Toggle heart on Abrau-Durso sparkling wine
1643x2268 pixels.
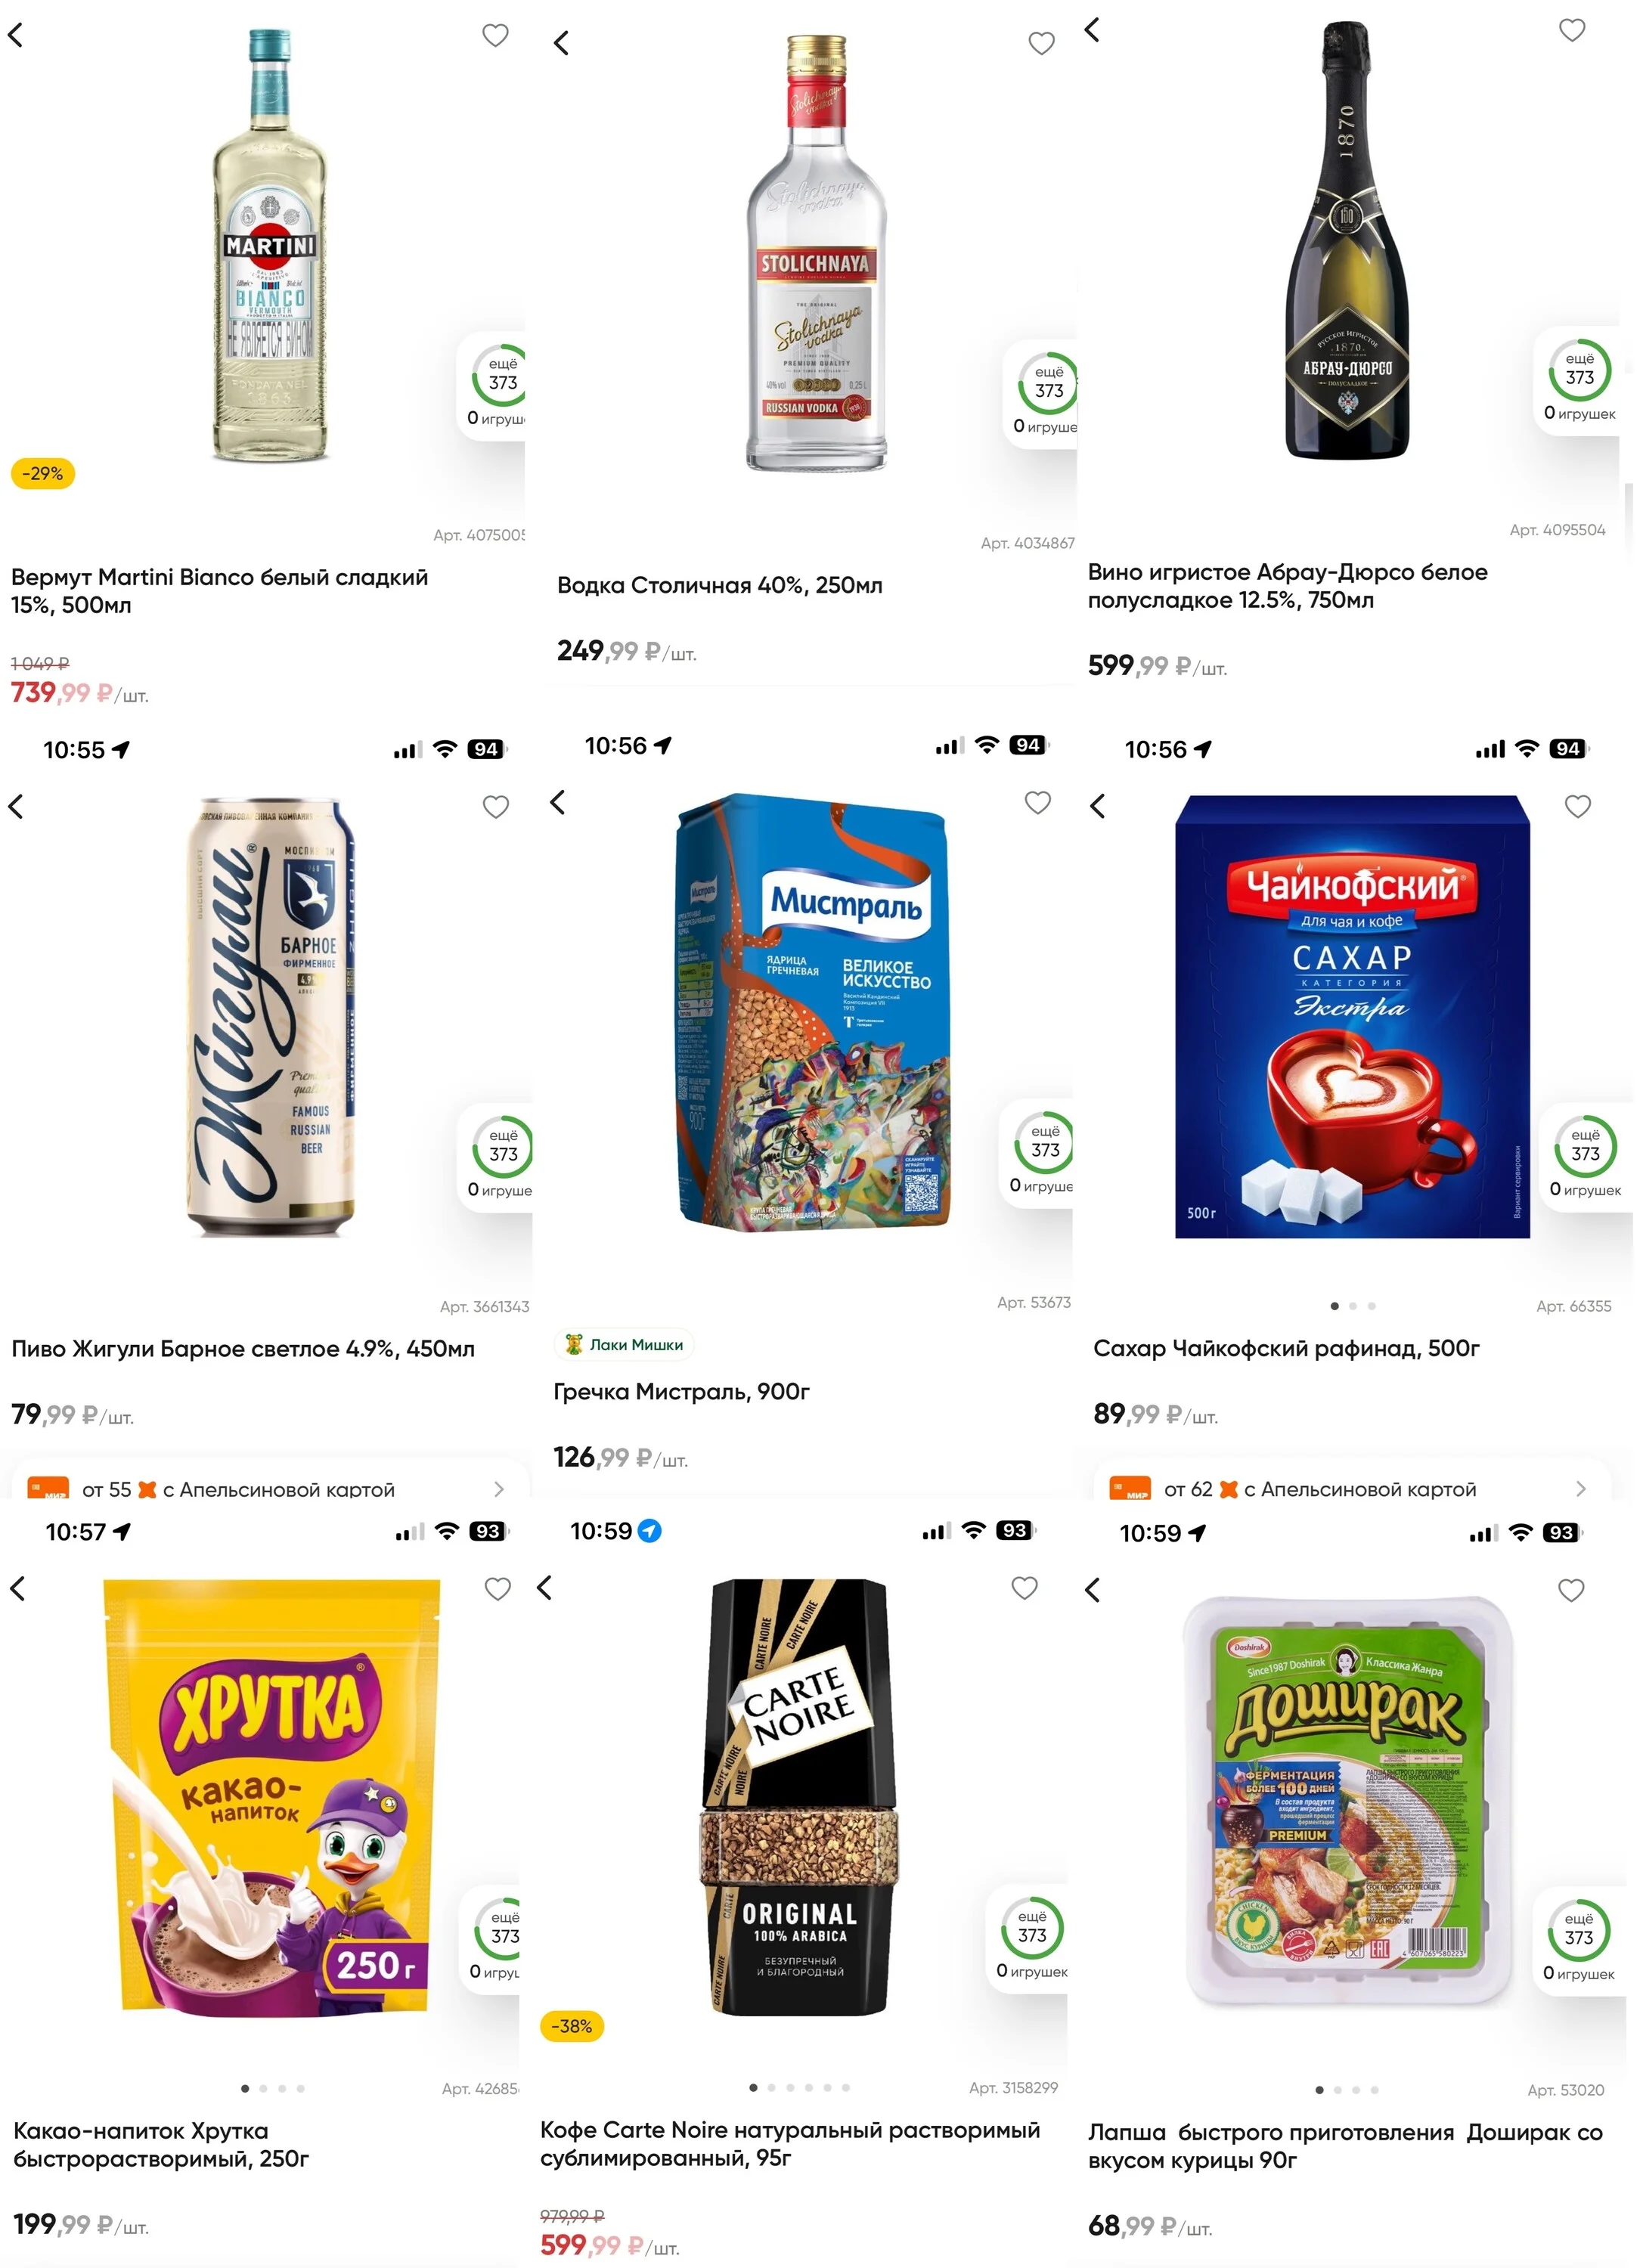point(1572,30)
